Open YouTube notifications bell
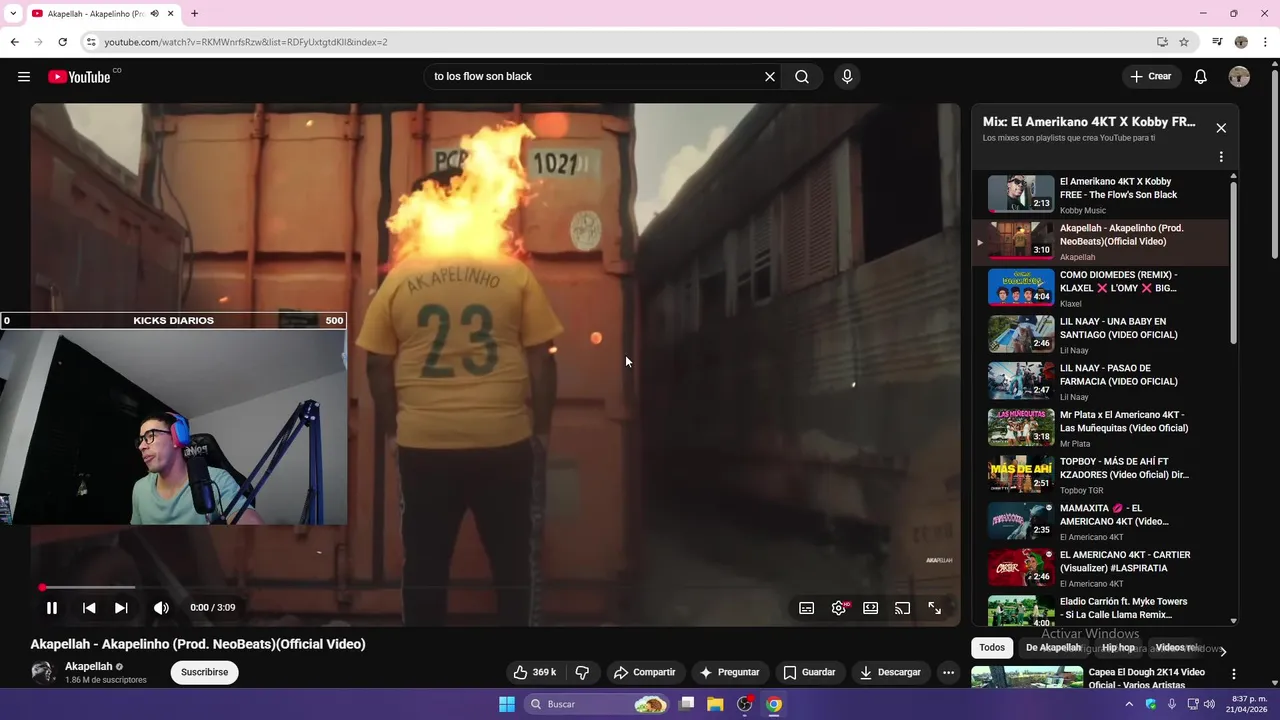The height and width of the screenshot is (720, 1280). (1201, 77)
